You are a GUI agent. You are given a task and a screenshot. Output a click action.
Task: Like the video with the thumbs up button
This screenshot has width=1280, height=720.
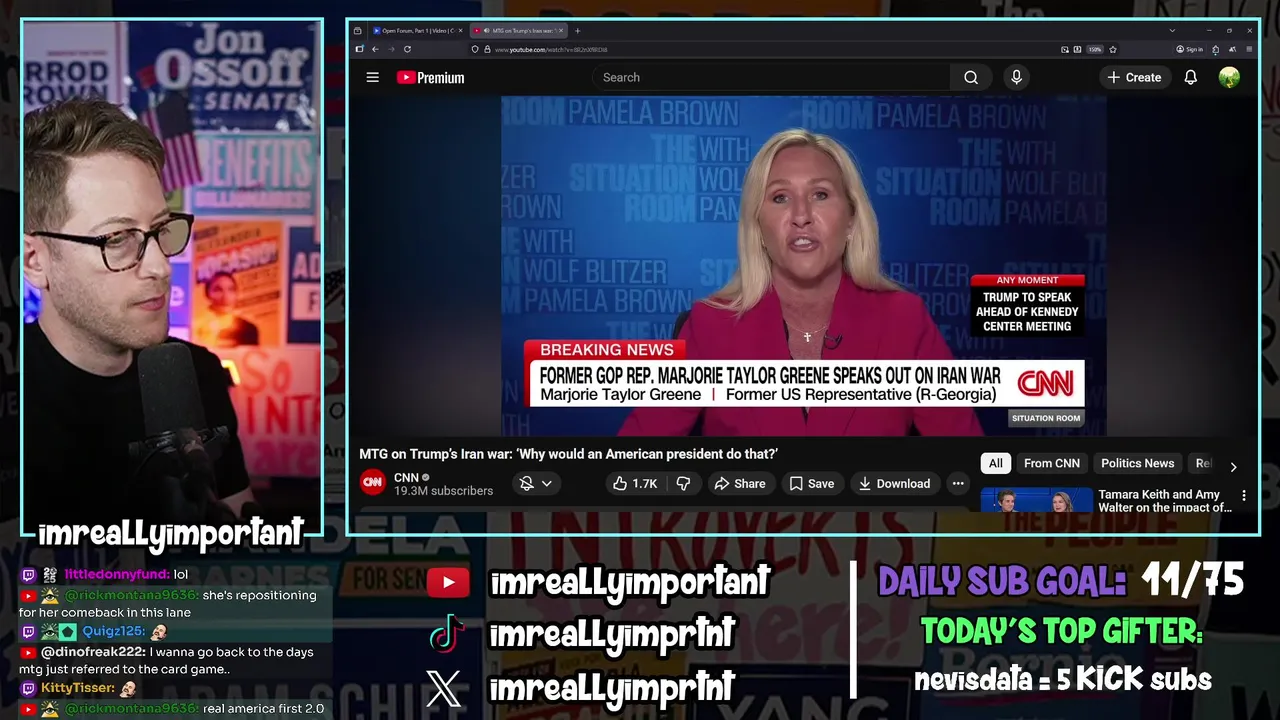635,483
